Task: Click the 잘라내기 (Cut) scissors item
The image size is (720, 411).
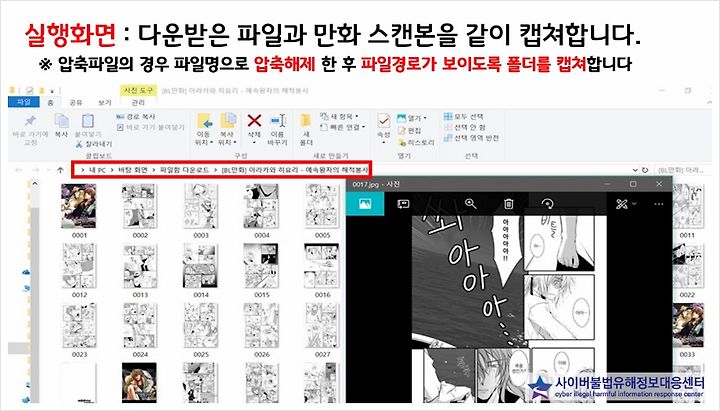Action: [94, 144]
